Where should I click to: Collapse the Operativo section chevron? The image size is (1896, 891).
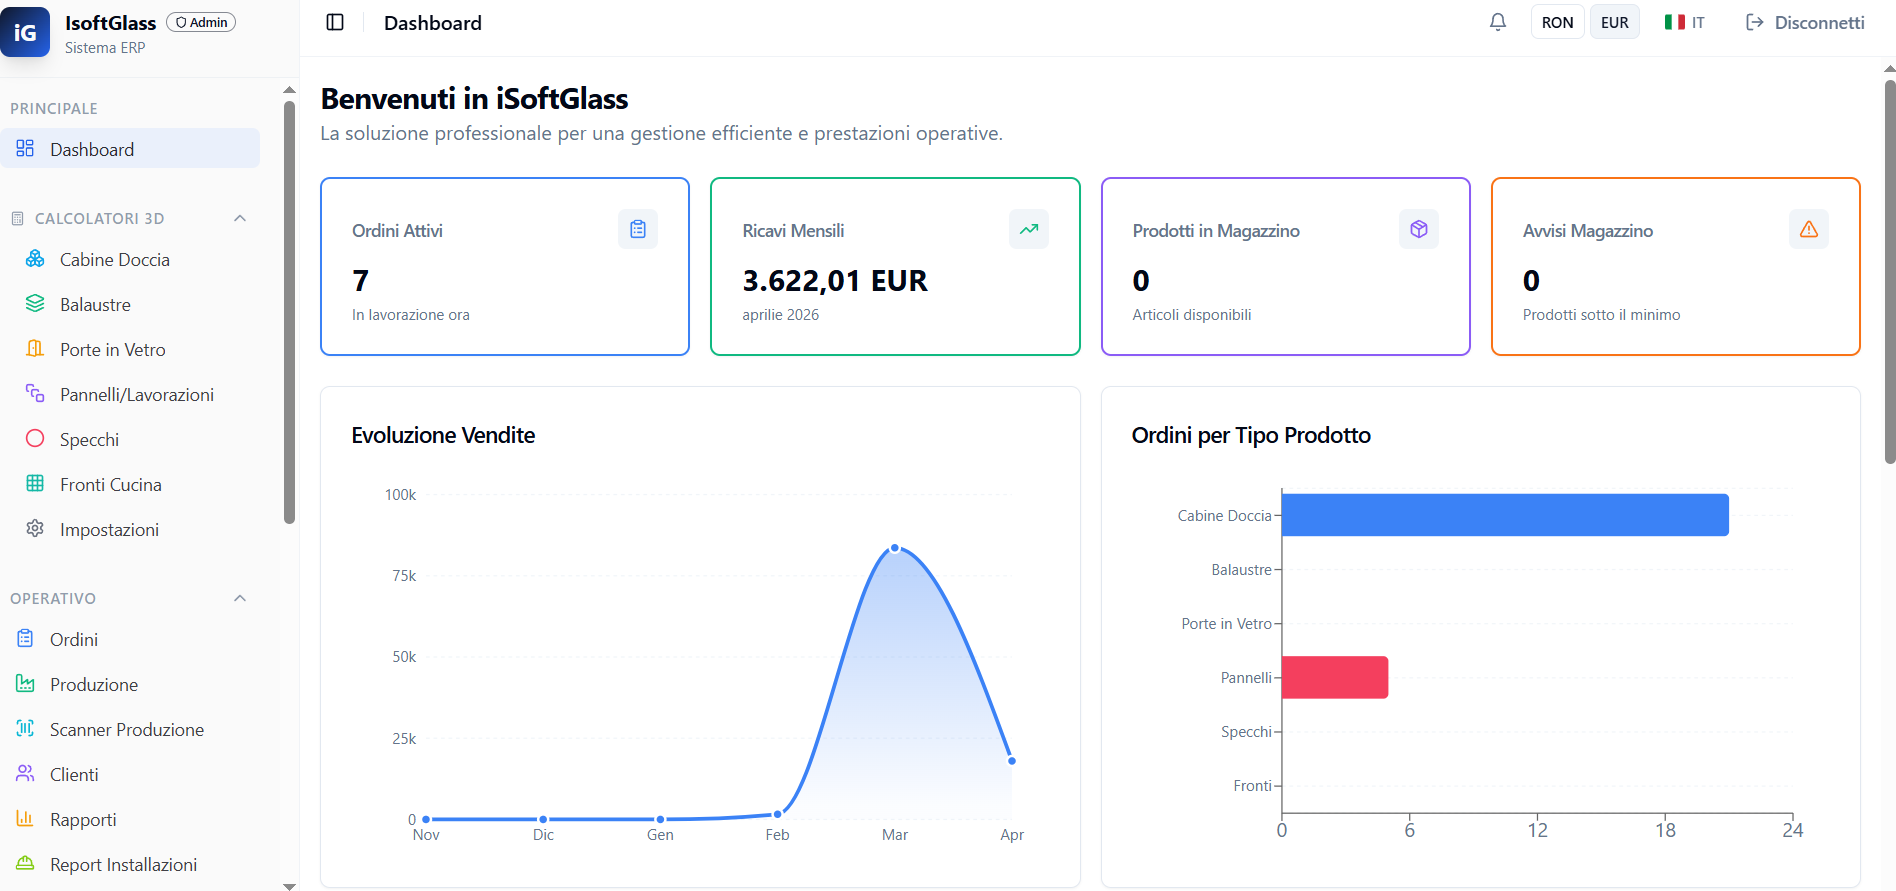click(240, 598)
